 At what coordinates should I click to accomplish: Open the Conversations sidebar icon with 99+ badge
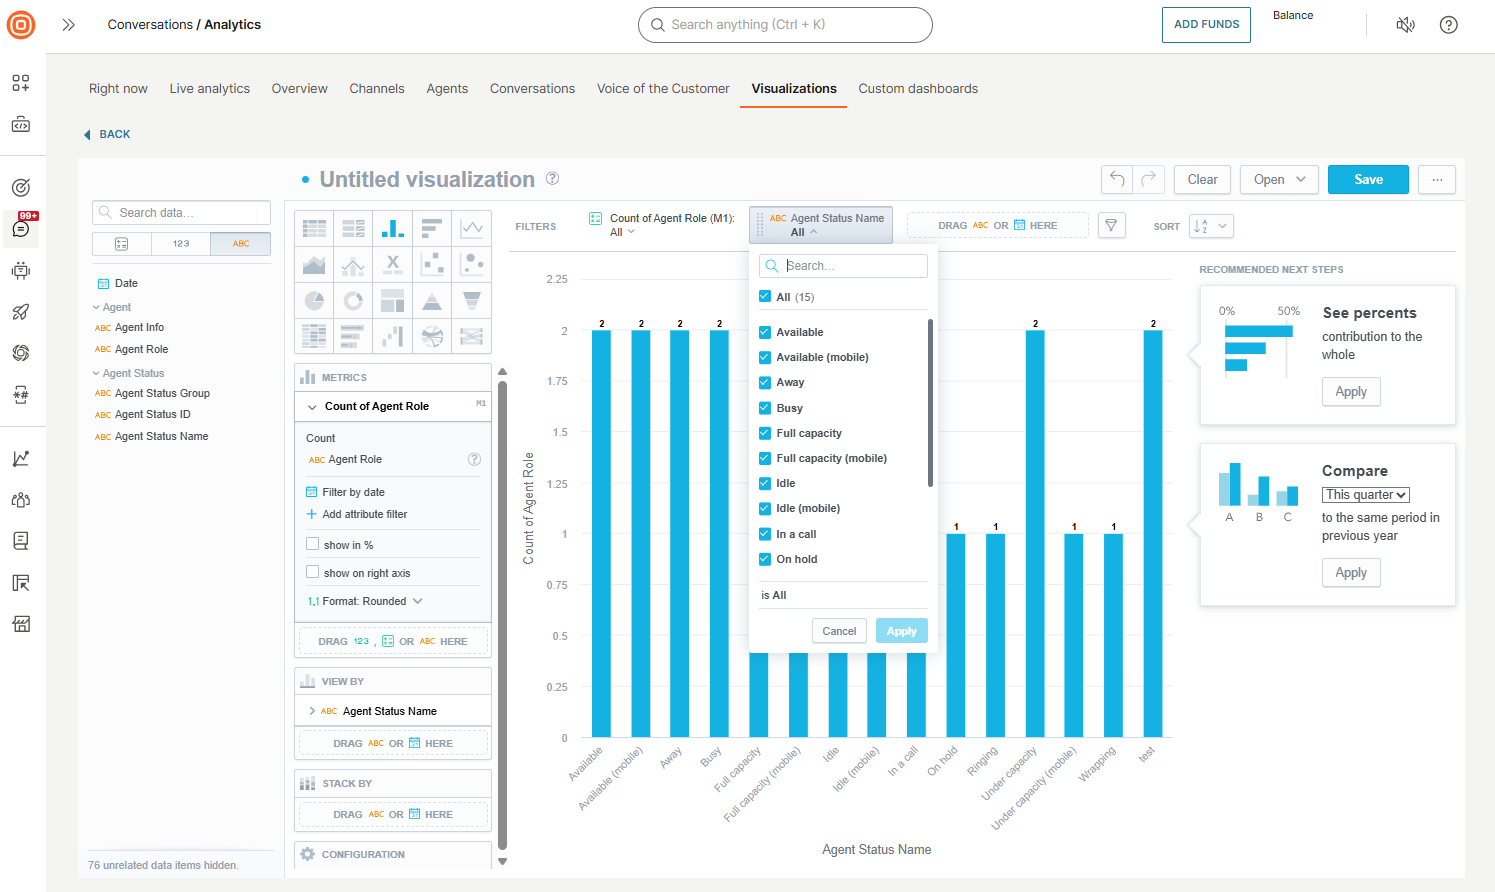click(20, 228)
